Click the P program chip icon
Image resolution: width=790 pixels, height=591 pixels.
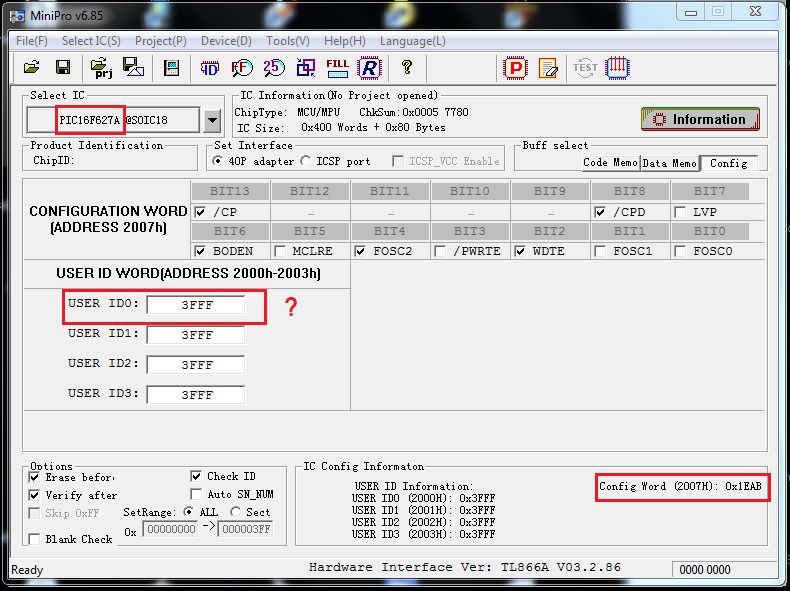(x=515, y=68)
